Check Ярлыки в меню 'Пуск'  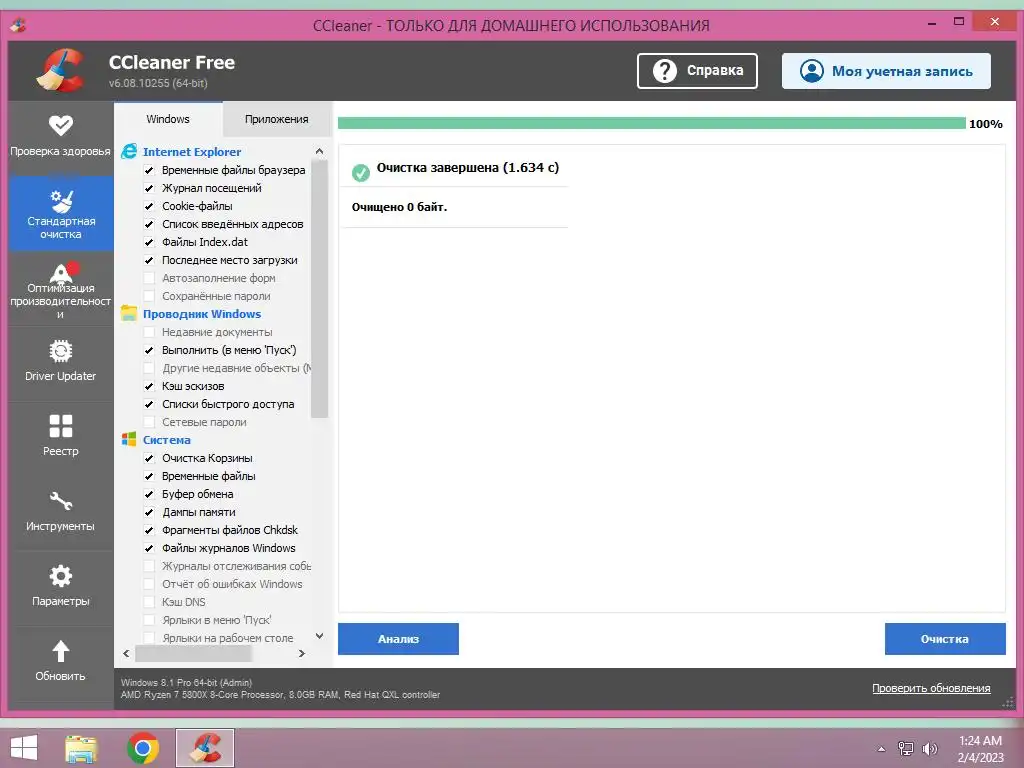(149, 620)
